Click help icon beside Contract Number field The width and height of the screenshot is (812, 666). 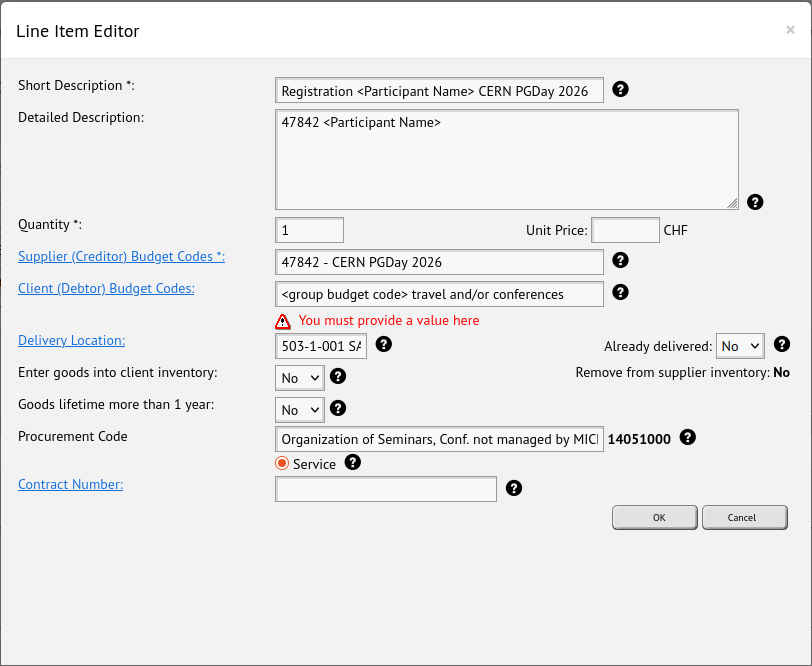pos(514,488)
